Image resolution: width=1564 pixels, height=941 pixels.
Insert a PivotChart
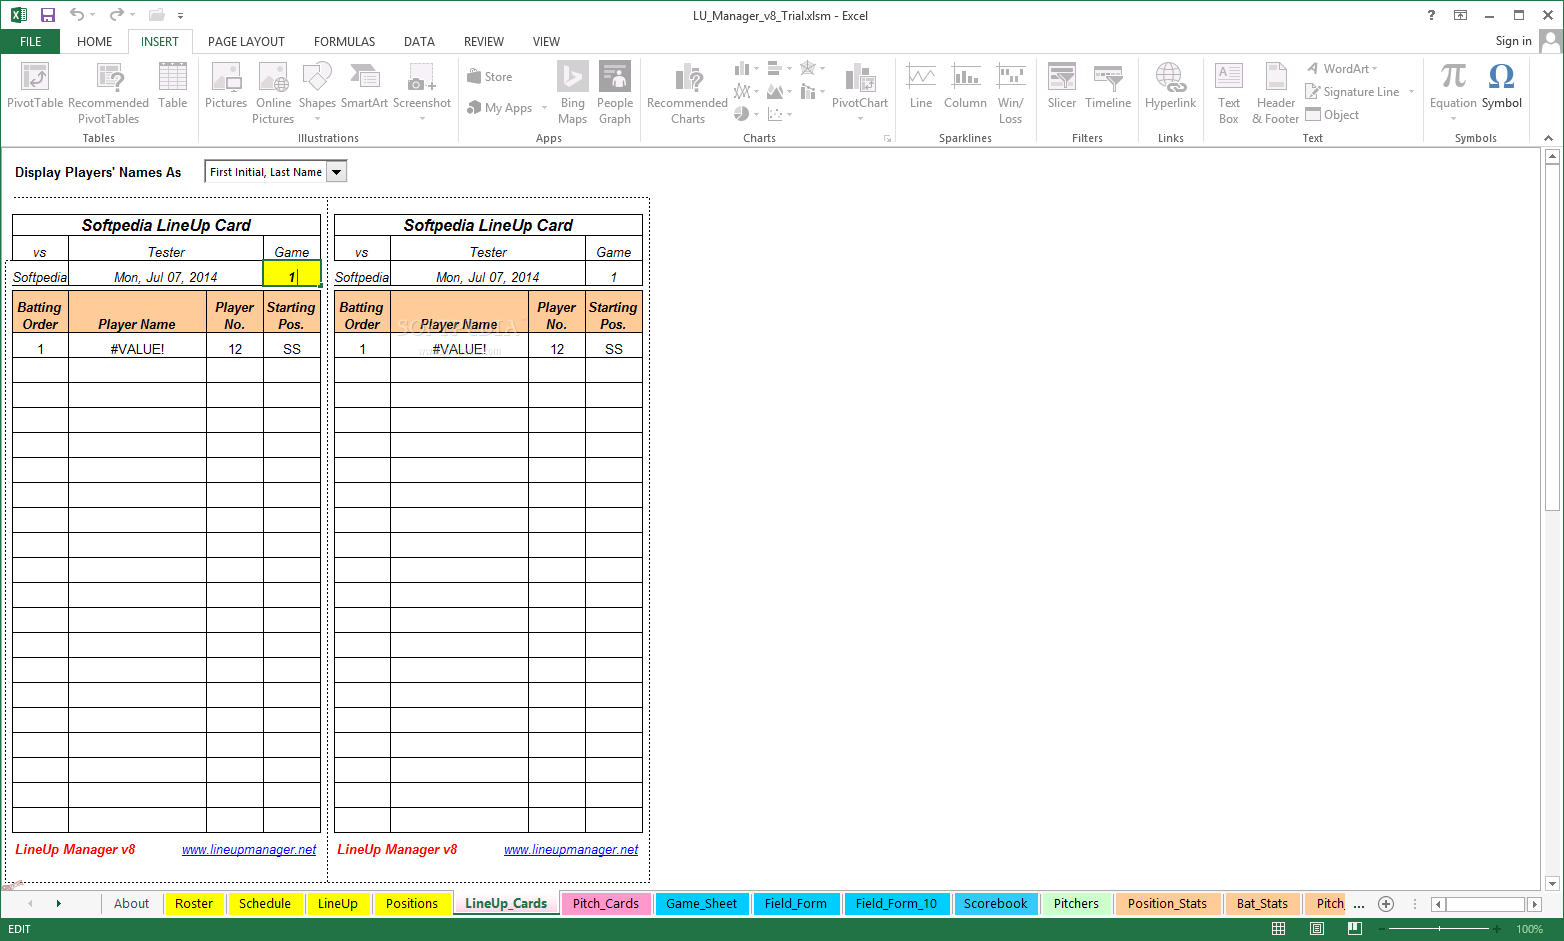pos(860,91)
